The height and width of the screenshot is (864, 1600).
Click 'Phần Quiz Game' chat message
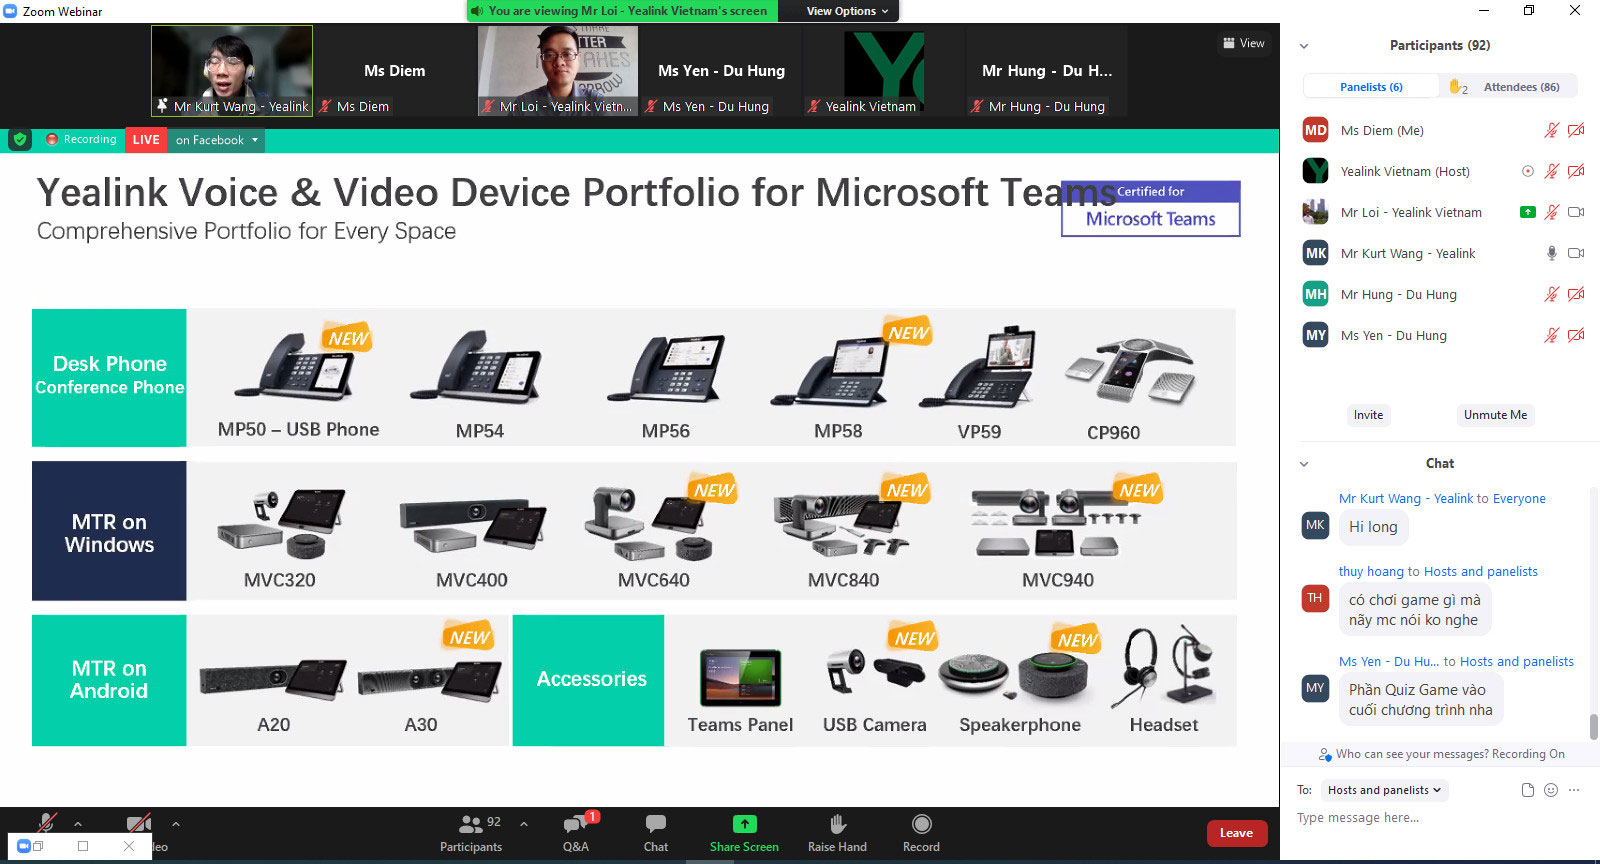(x=1420, y=700)
